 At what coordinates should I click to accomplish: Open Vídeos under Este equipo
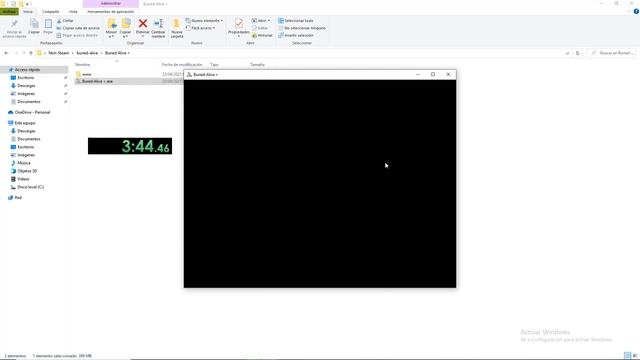(x=23, y=179)
